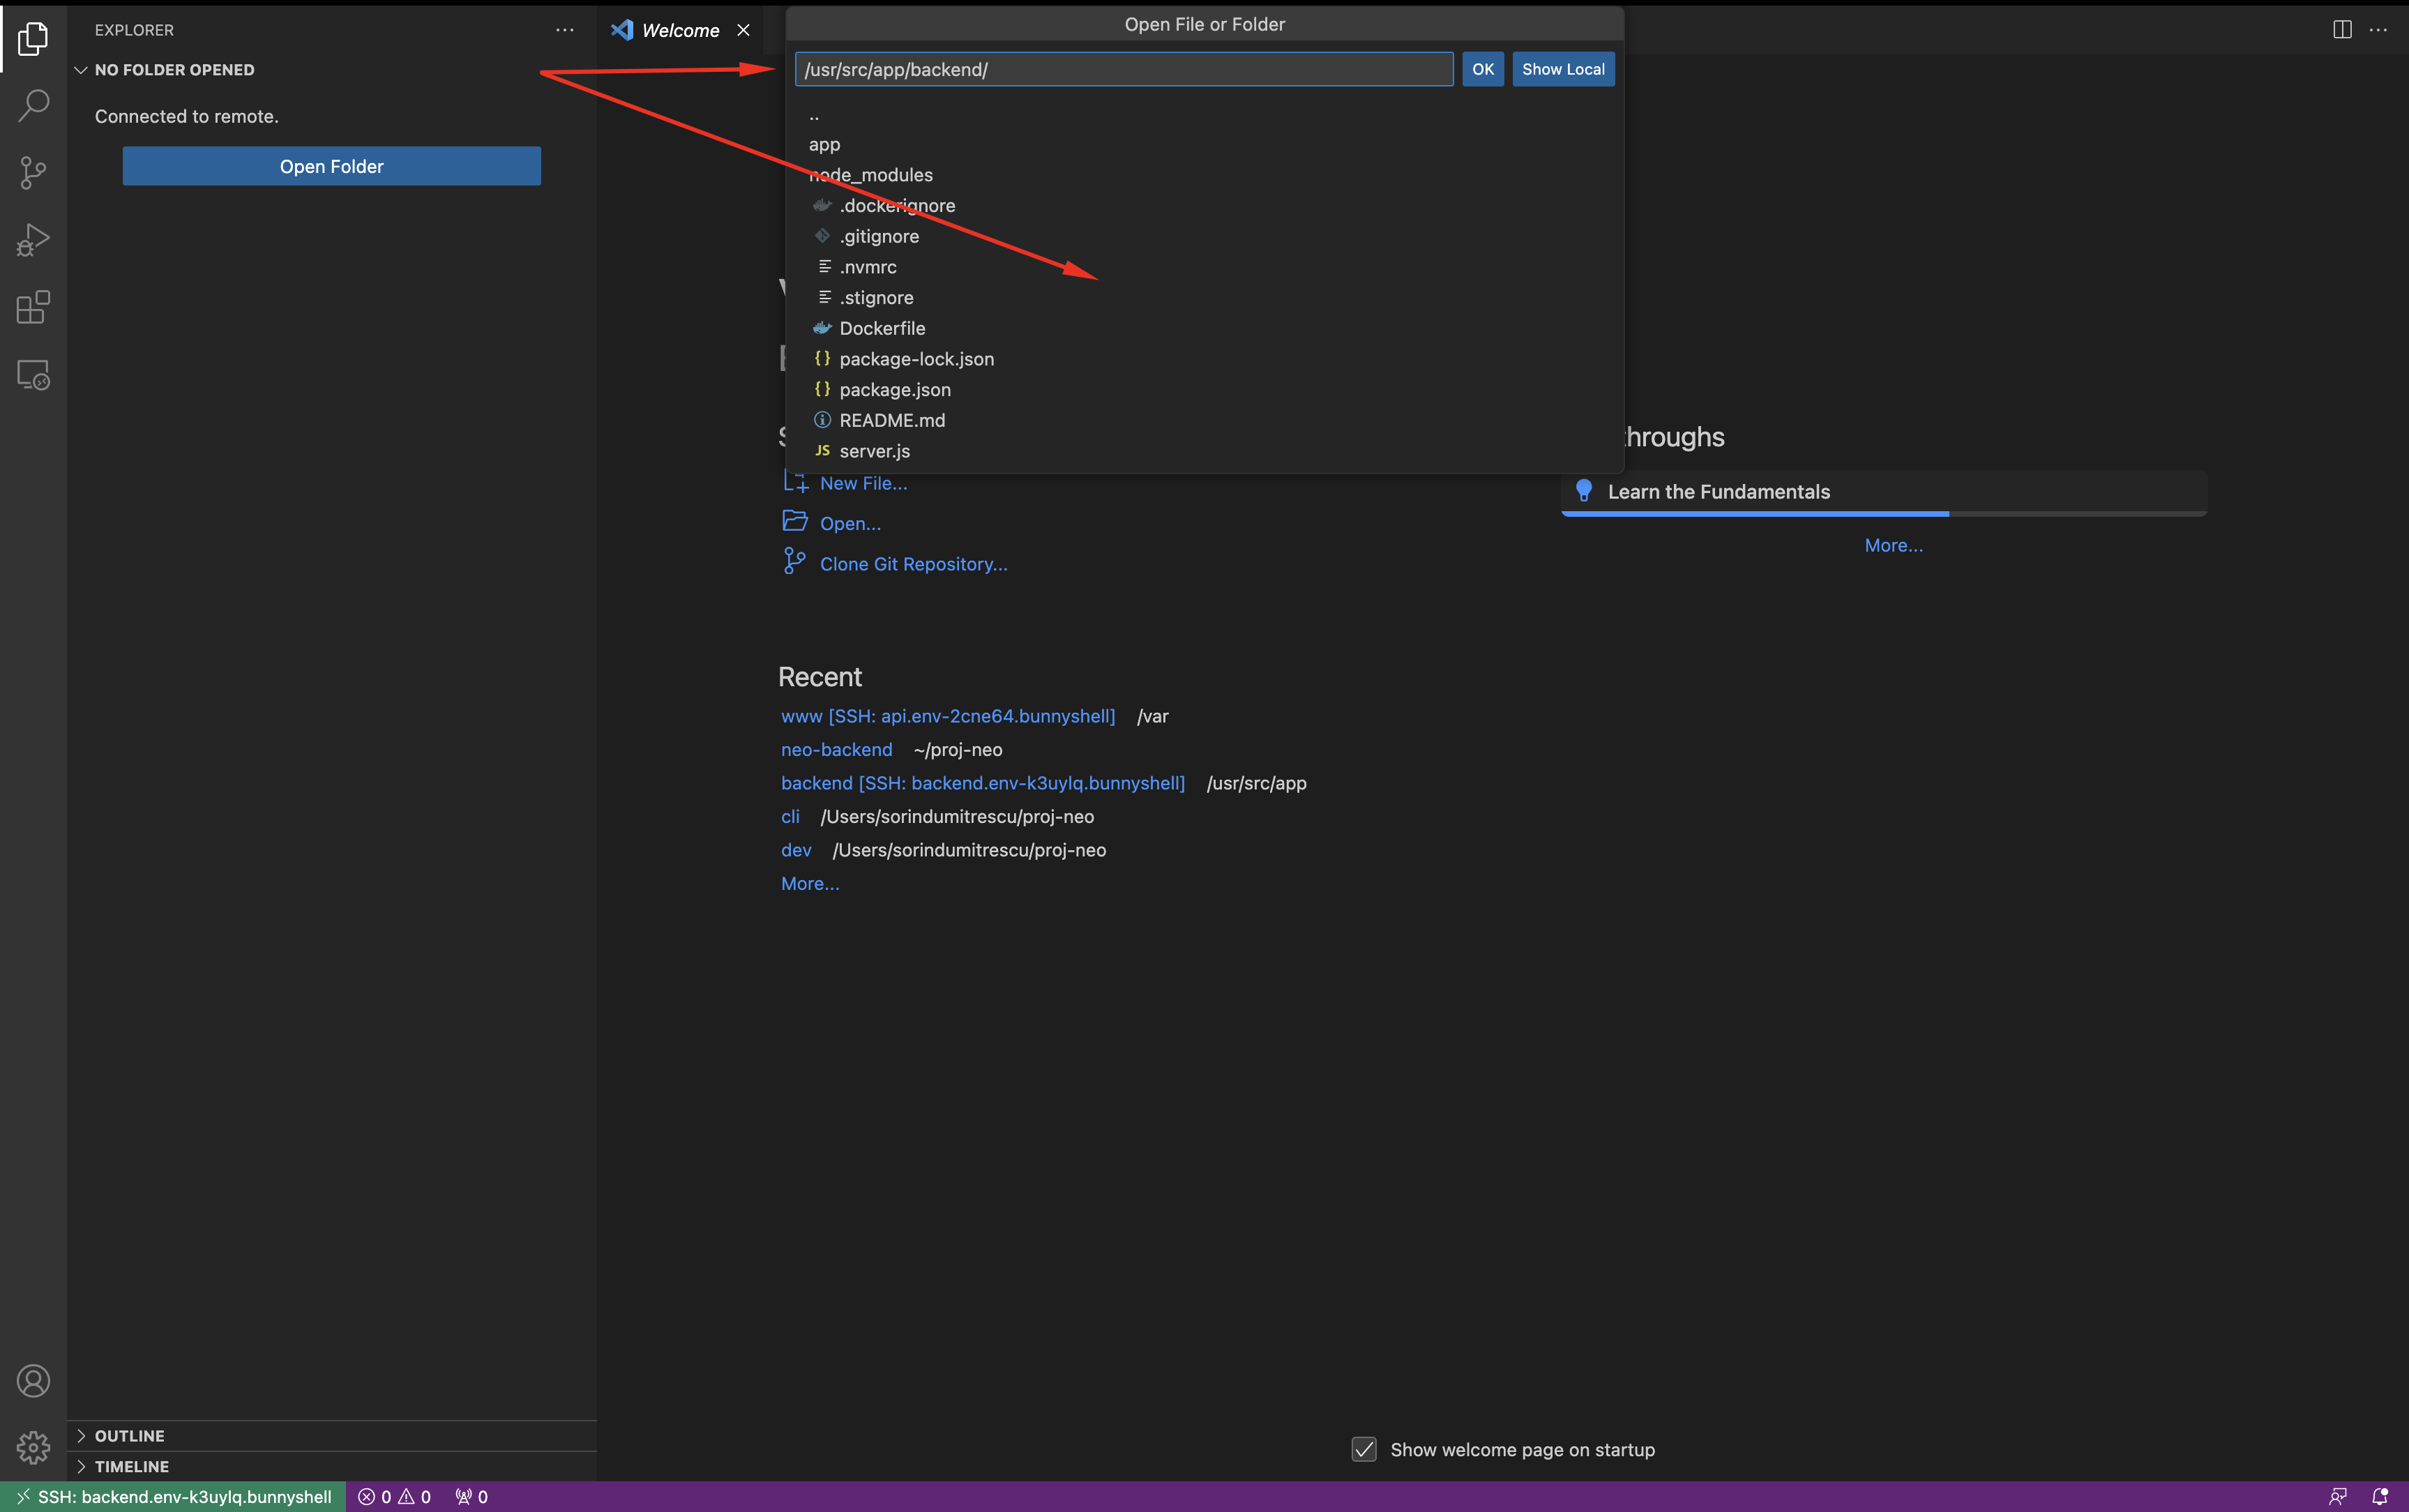The image size is (2409, 1512).
Task: Click the split editor right icon
Action: (x=2341, y=30)
